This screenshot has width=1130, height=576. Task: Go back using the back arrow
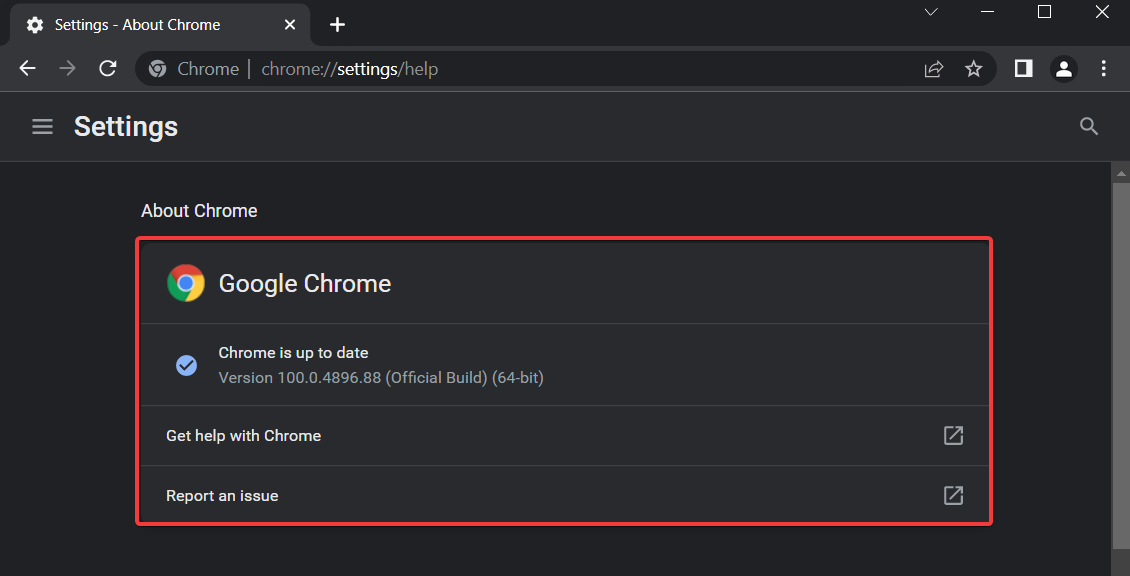[27, 68]
